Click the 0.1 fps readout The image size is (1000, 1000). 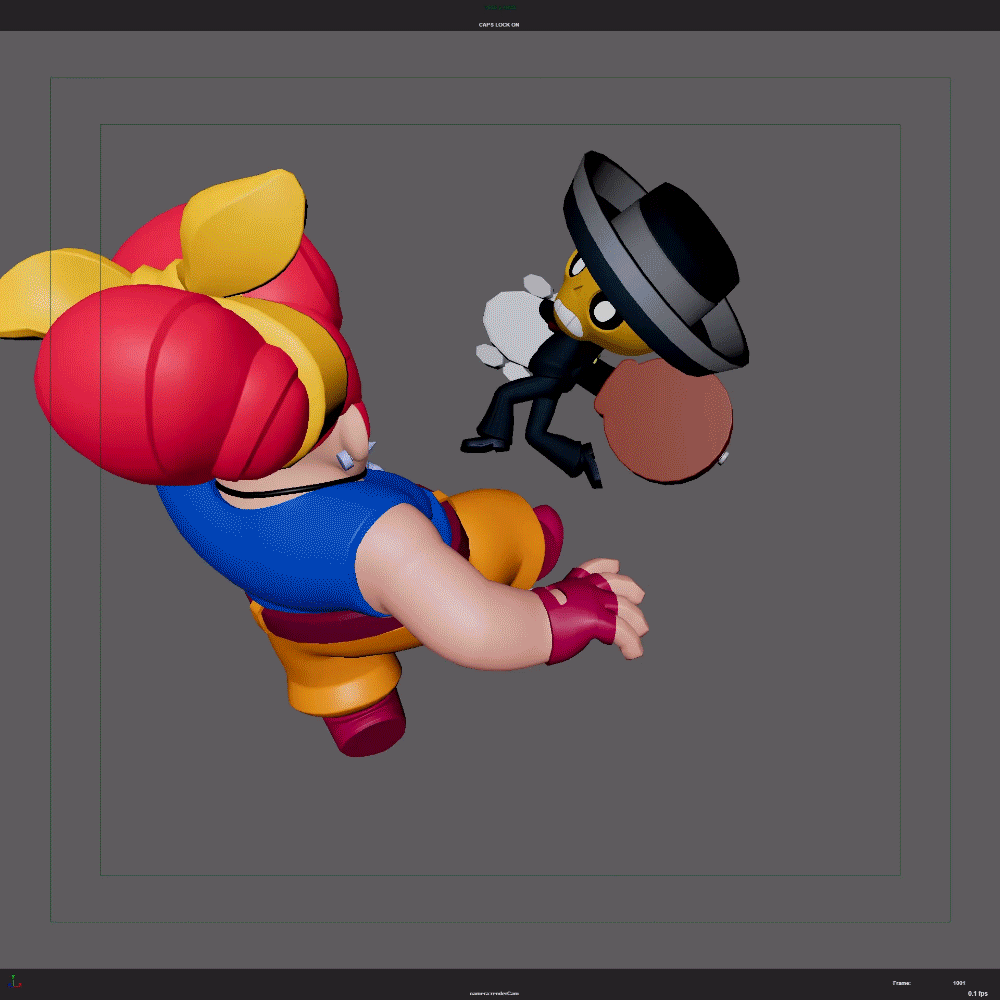[x=977, y=993]
